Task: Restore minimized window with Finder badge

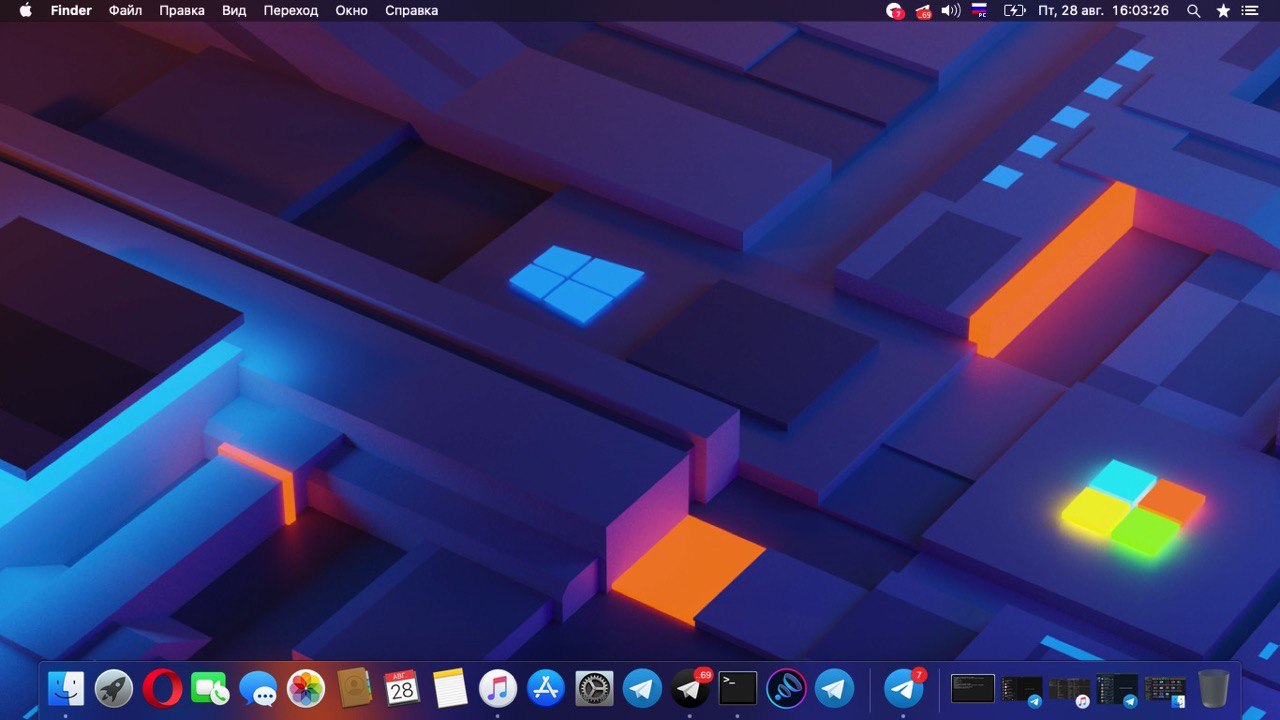Action: click(x=1166, y=690)
